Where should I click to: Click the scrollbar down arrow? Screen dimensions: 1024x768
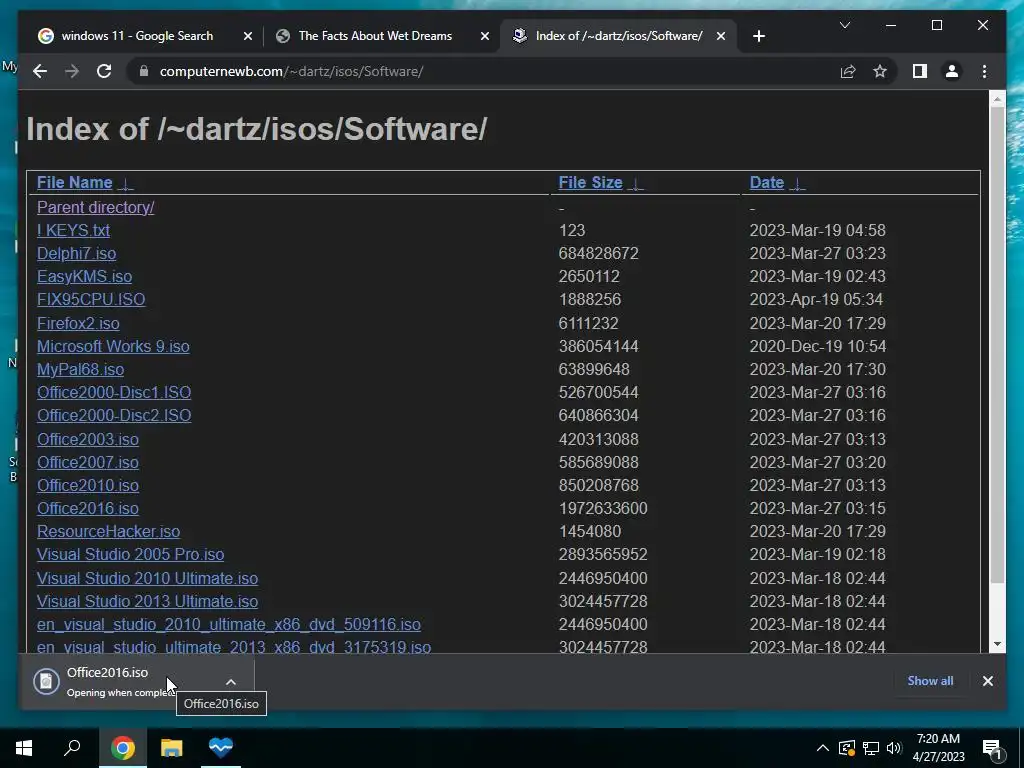click(x=997, y=644)
